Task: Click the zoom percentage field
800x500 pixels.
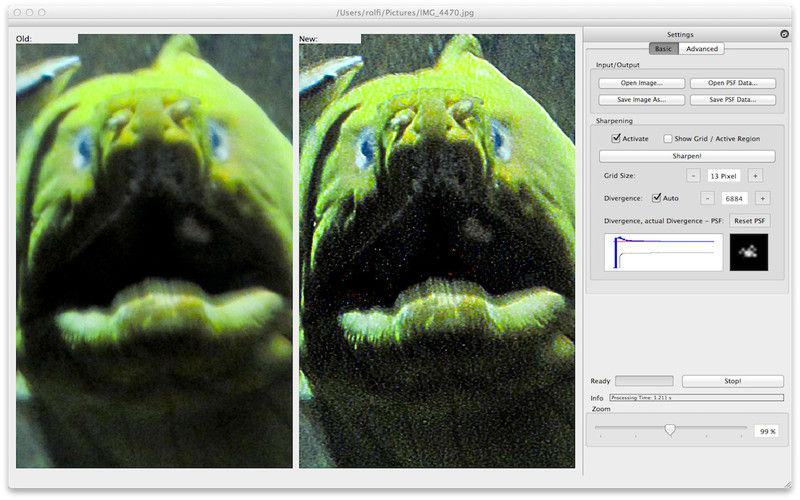Action: pyautogui.click(x=767, y=430)
